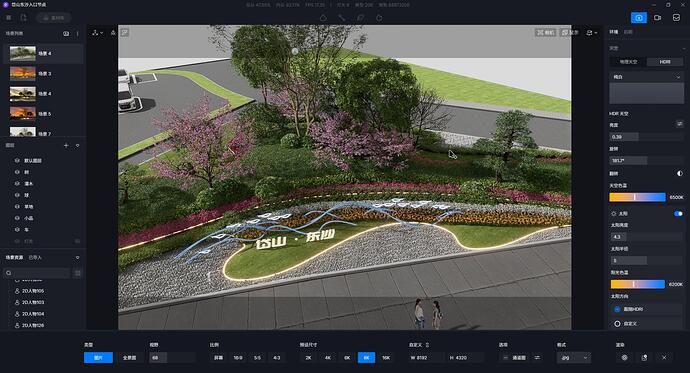690x373 pixels.
Task: Select the orange sunset scene 3 thumbnail
Action: 22,73
